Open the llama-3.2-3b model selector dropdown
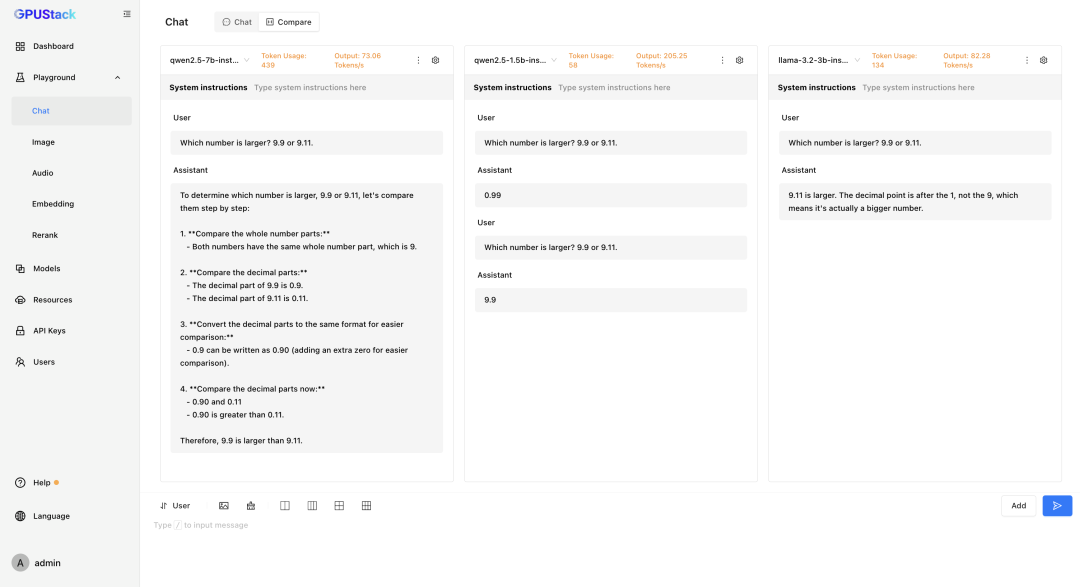Image resolution: width=1080 pixels, height=587 pixels. click(x=856, y=59)
